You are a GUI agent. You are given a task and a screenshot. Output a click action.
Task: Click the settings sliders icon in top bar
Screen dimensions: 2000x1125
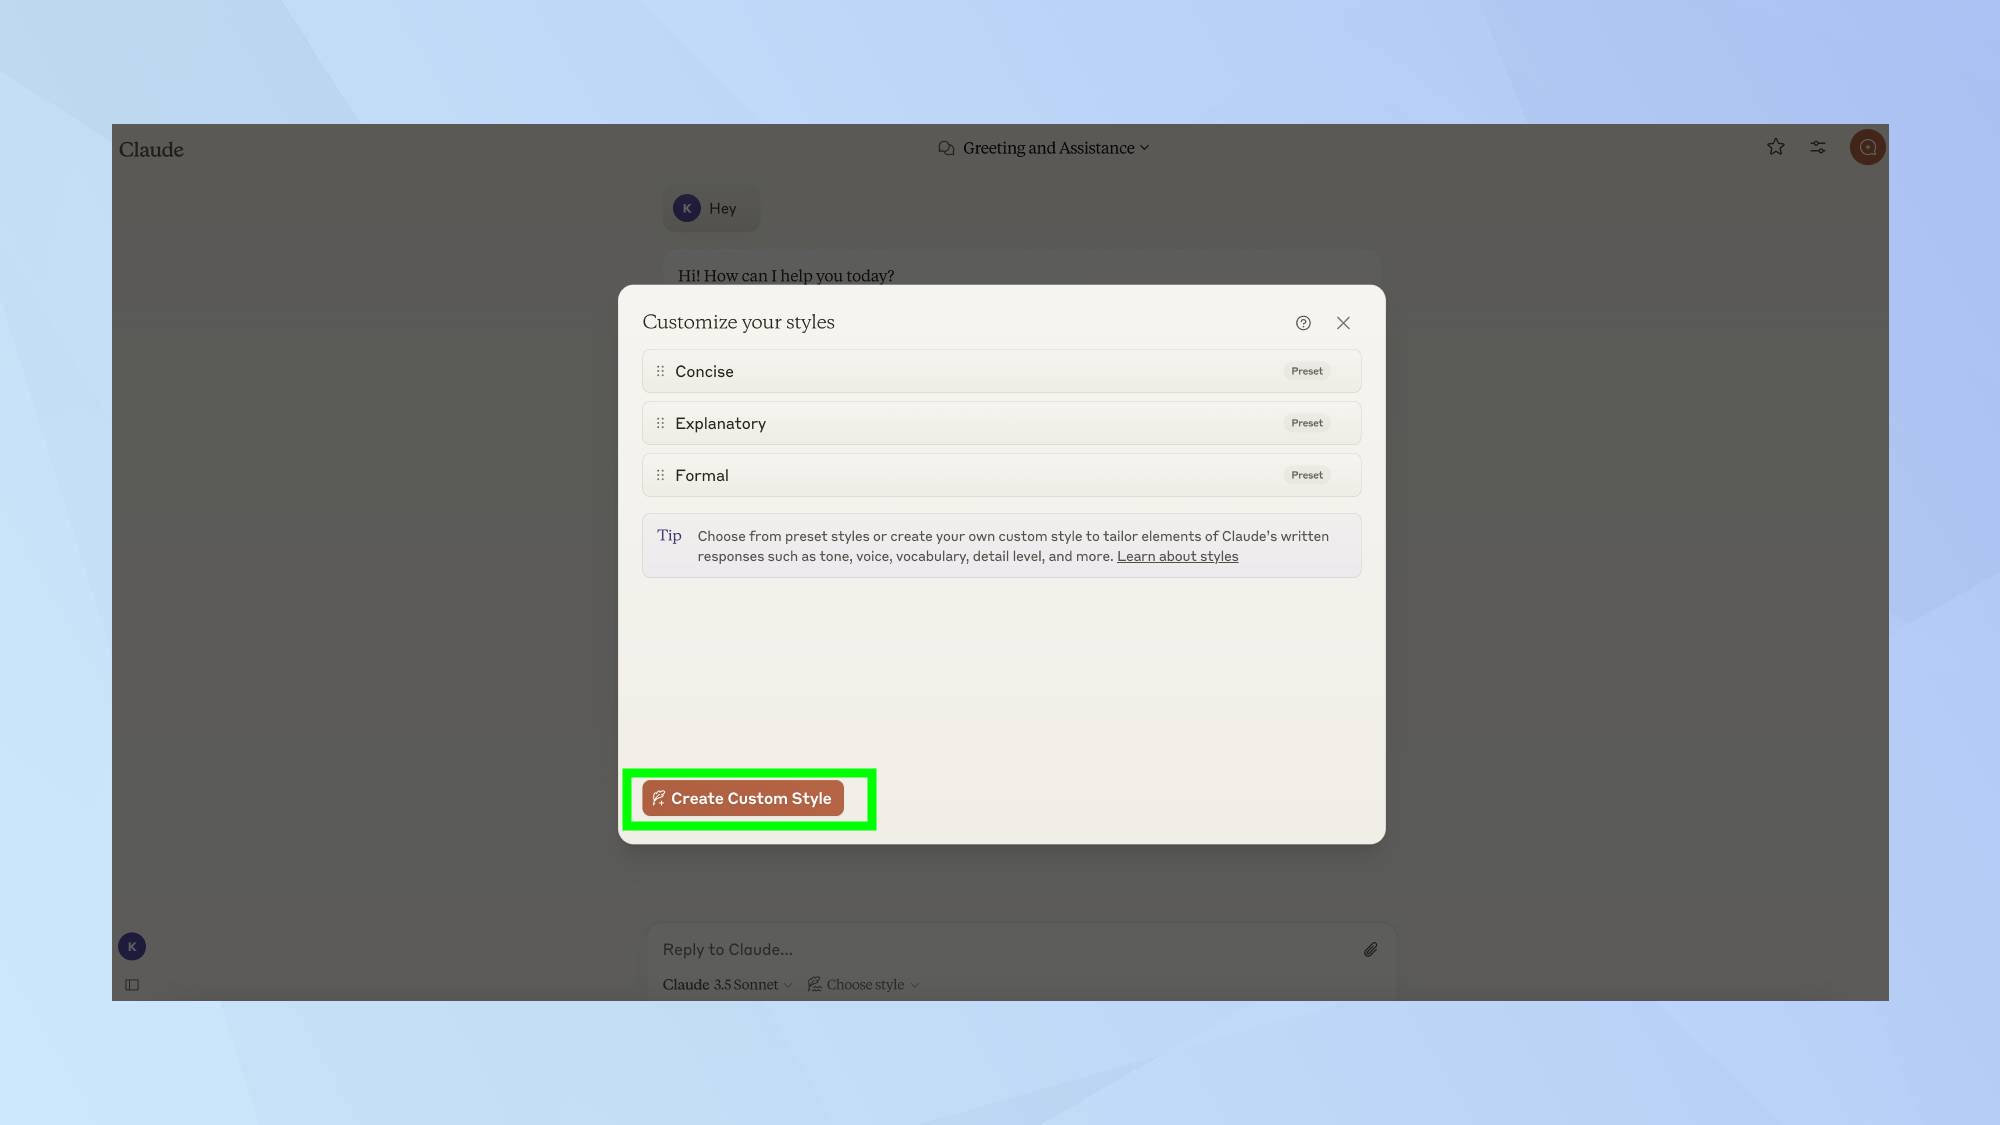pos(1817,148)
